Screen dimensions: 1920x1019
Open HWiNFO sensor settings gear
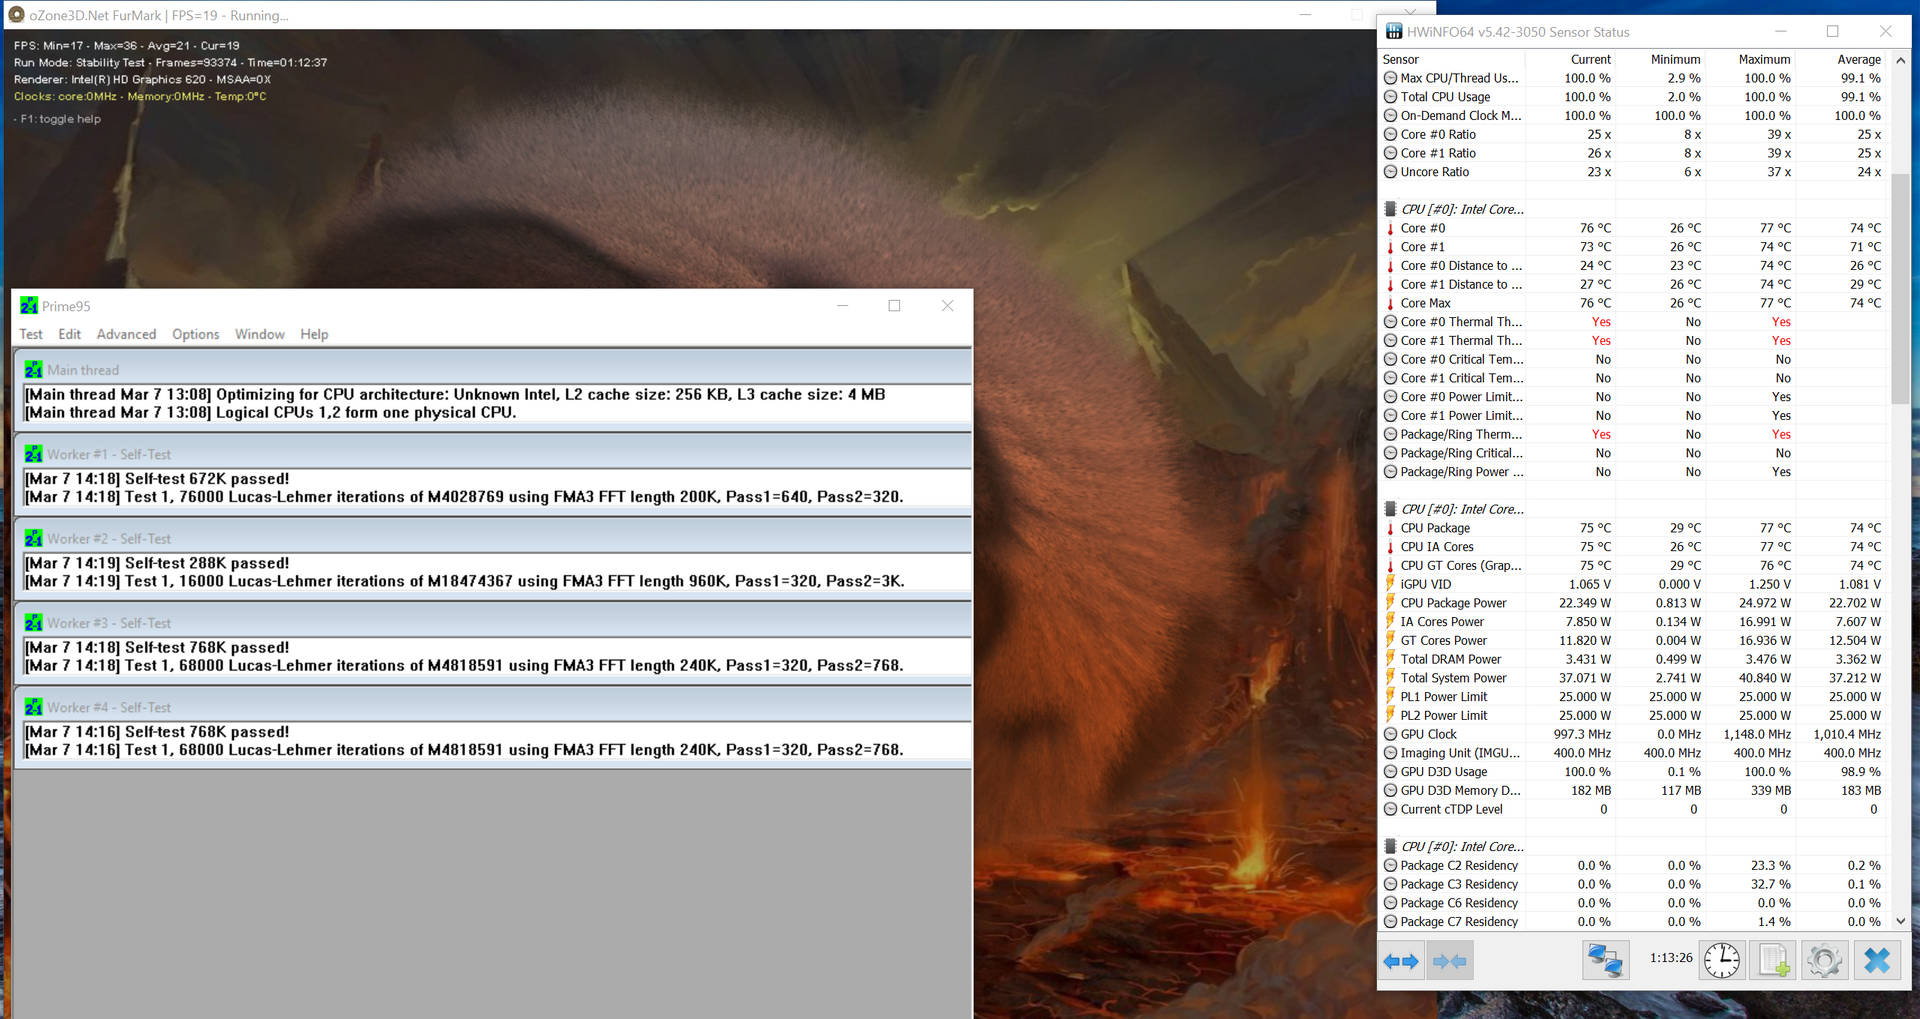[1825, 961]
